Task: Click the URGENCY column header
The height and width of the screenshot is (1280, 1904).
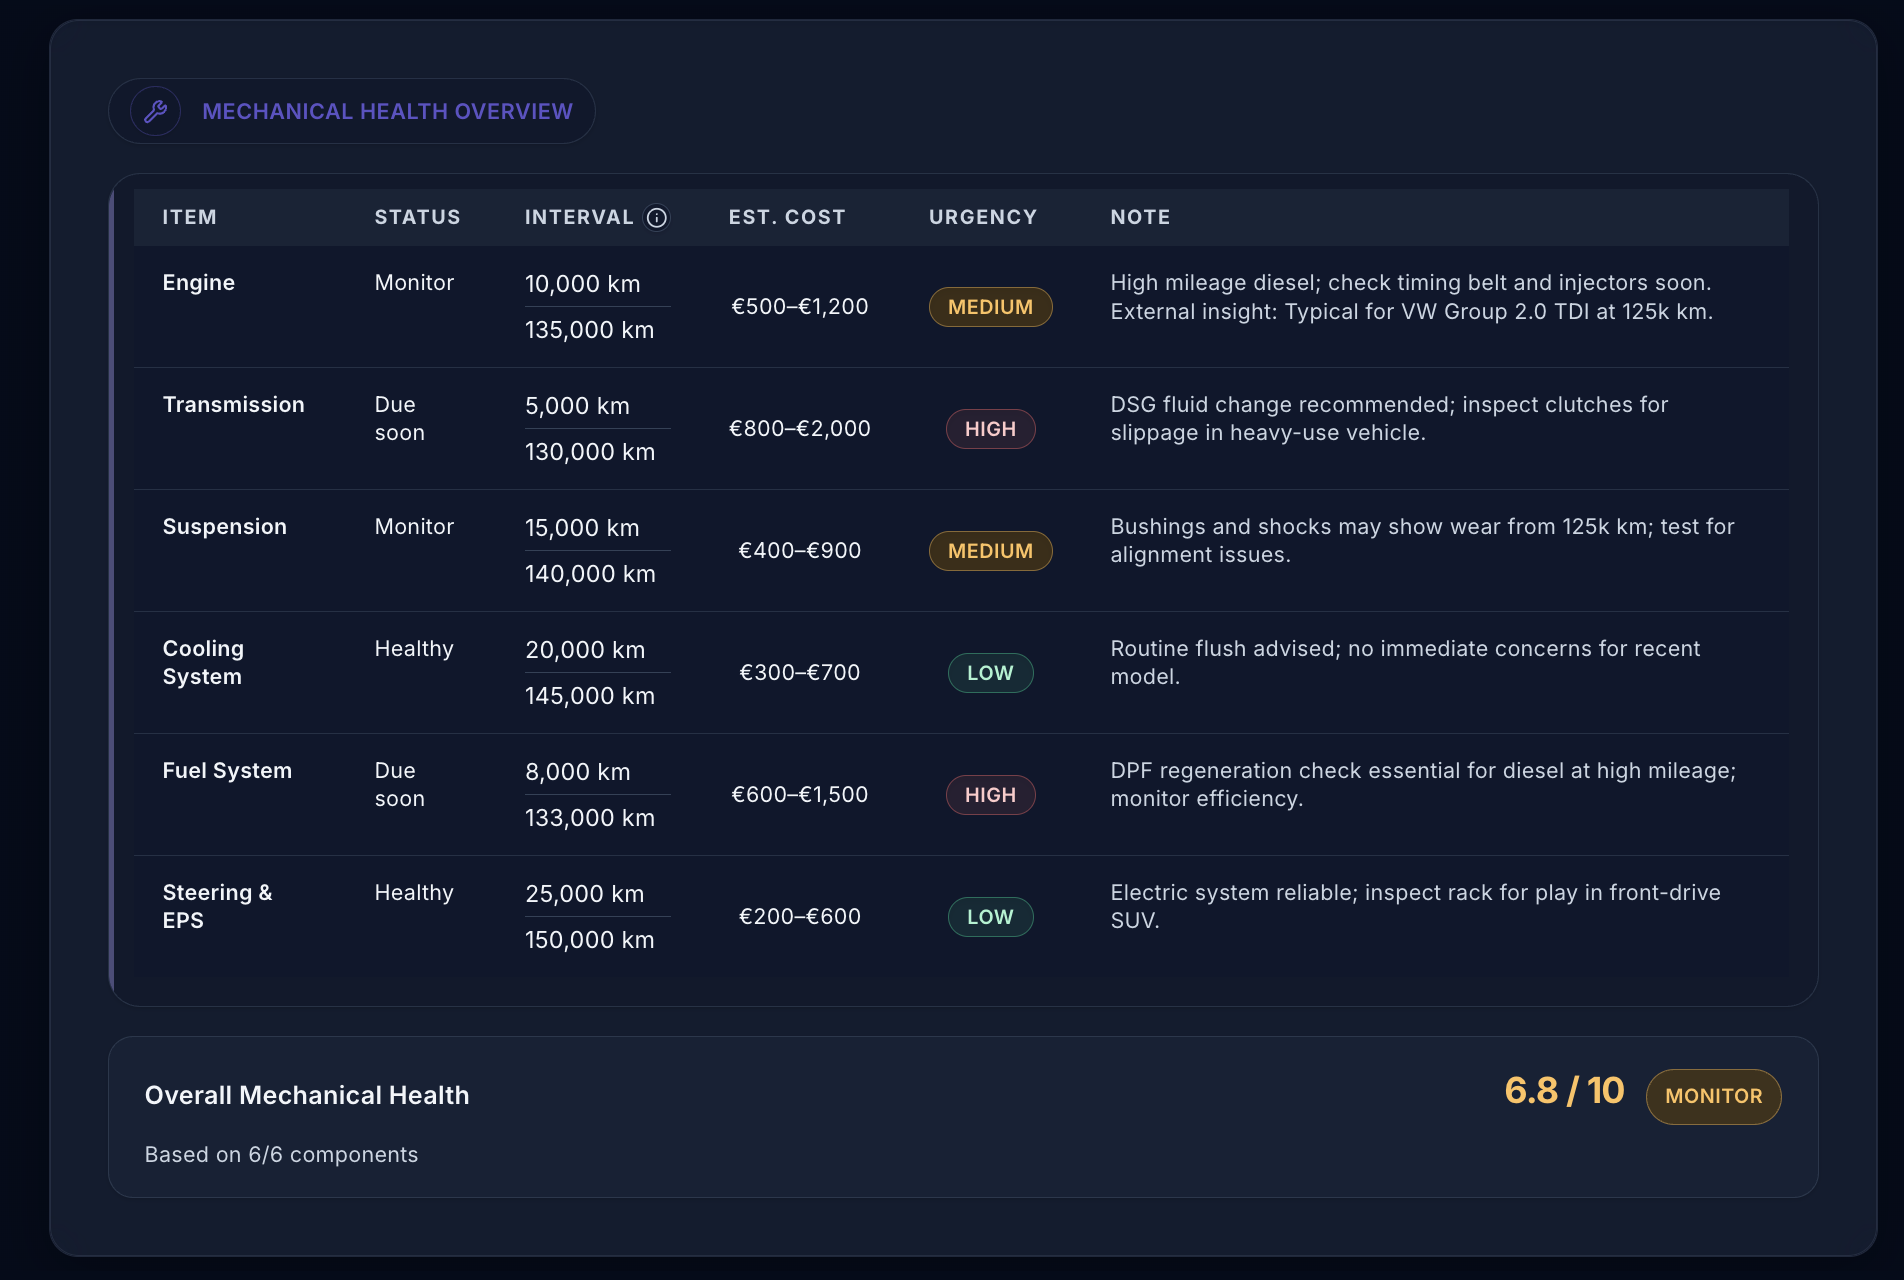Action: (982, 217)
